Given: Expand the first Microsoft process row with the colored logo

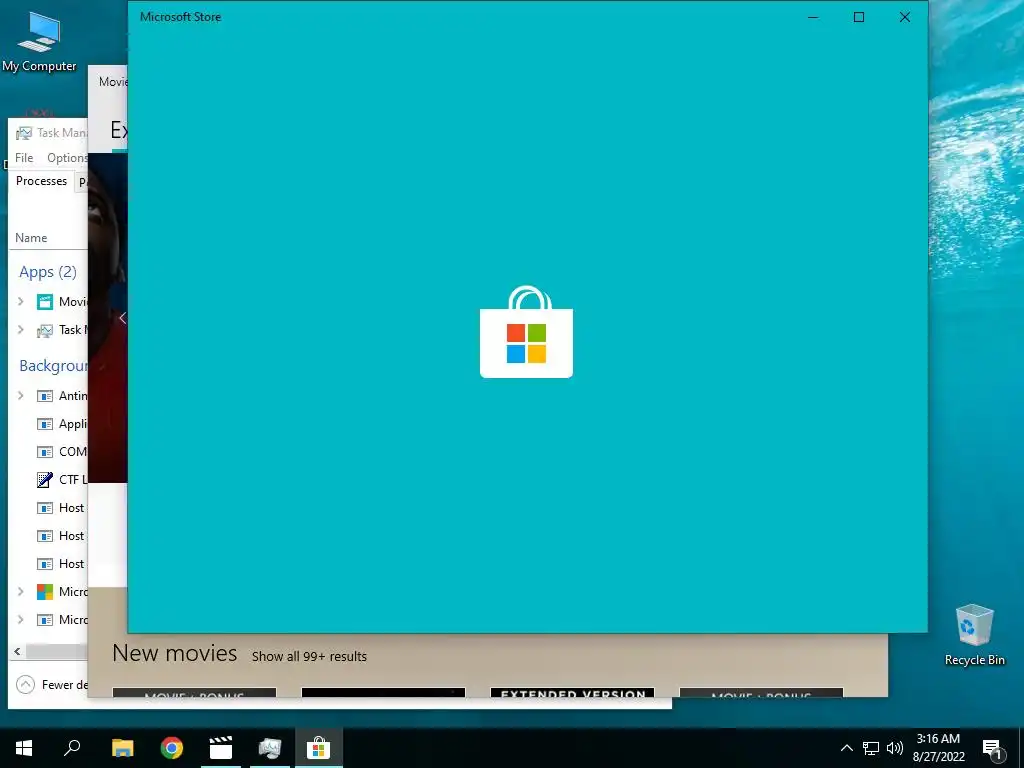Looking at the screenshot, I should [20, 591].
